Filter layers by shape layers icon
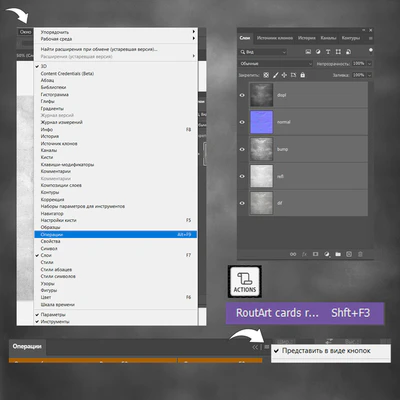Viewport: 400px width, 400px height. click(338, 52)
